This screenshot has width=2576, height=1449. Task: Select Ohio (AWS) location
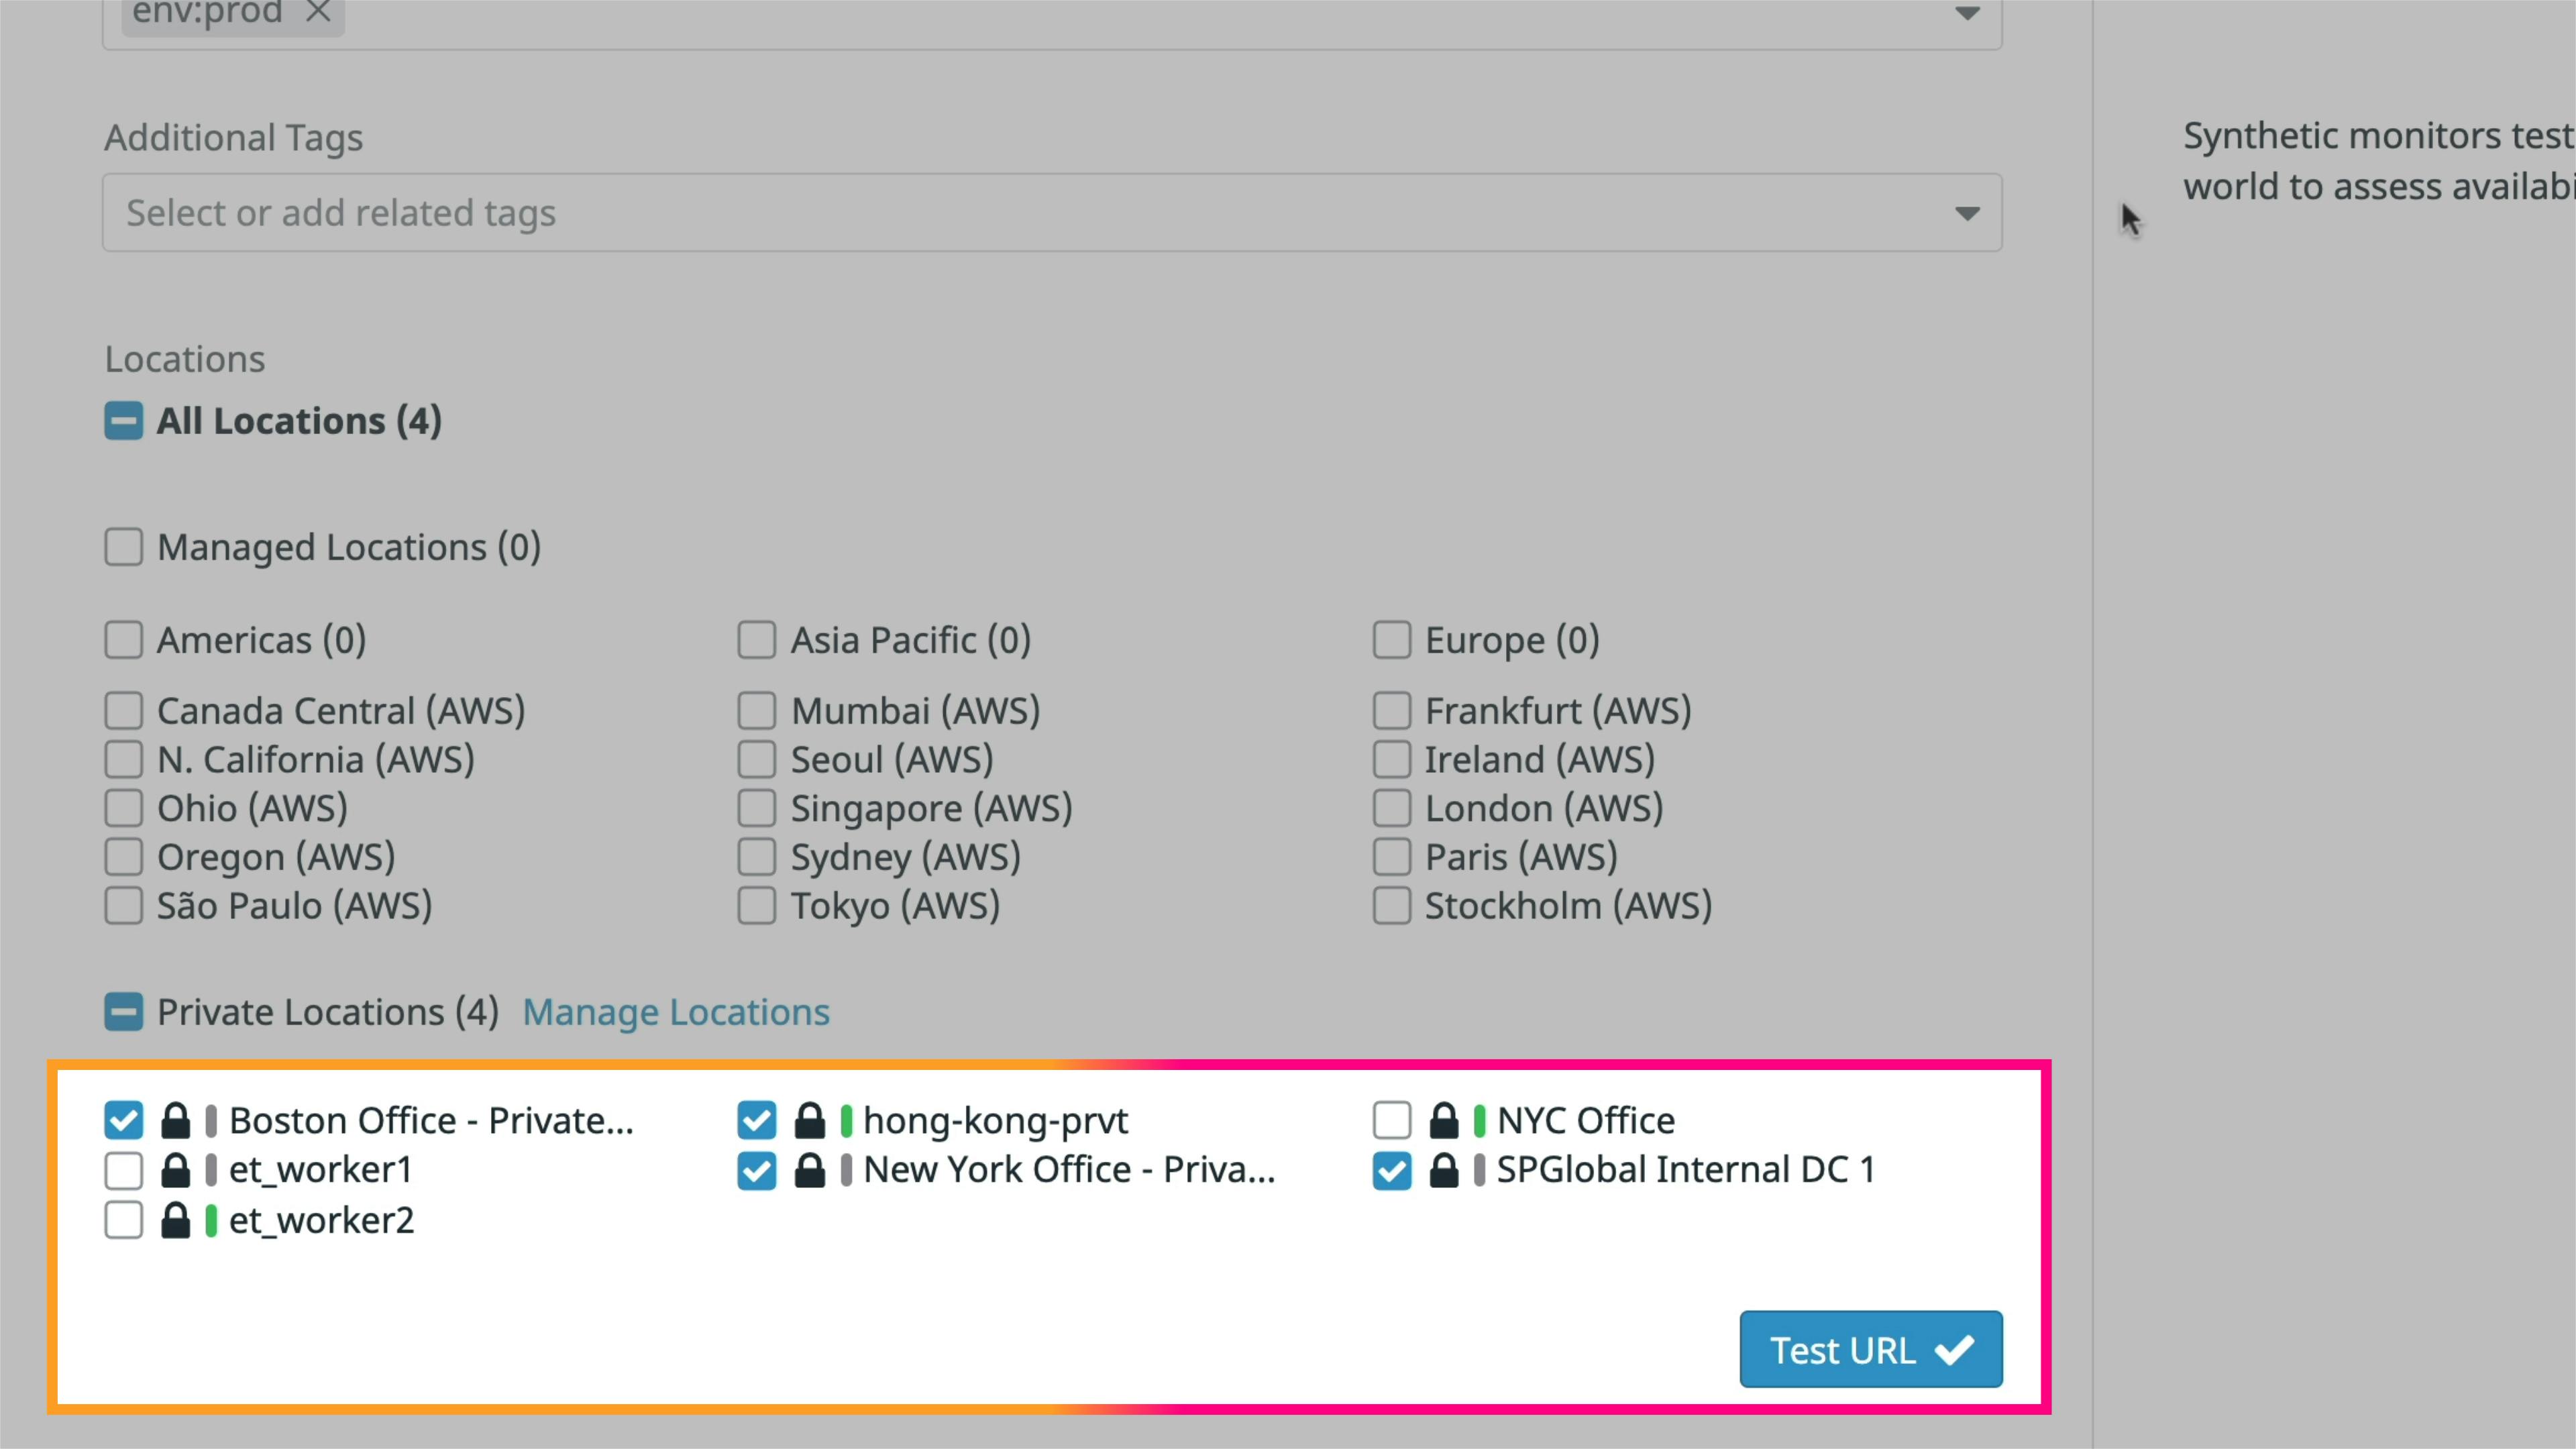124,808
